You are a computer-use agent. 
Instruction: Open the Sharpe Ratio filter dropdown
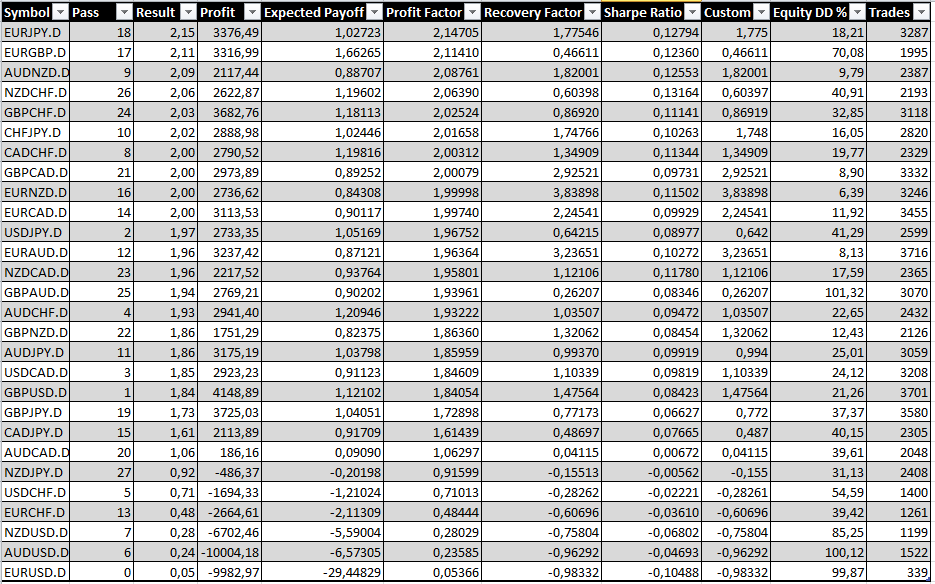pos(692,12)
